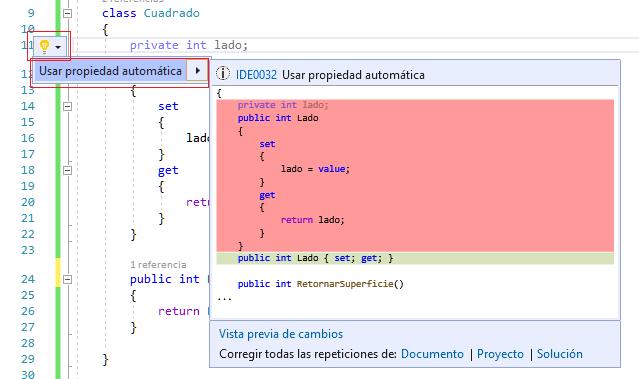This screenshot has height=379, width=639.
Task: Open 'Vista previa de cambios' link
Action: click(x=281, y=334)
